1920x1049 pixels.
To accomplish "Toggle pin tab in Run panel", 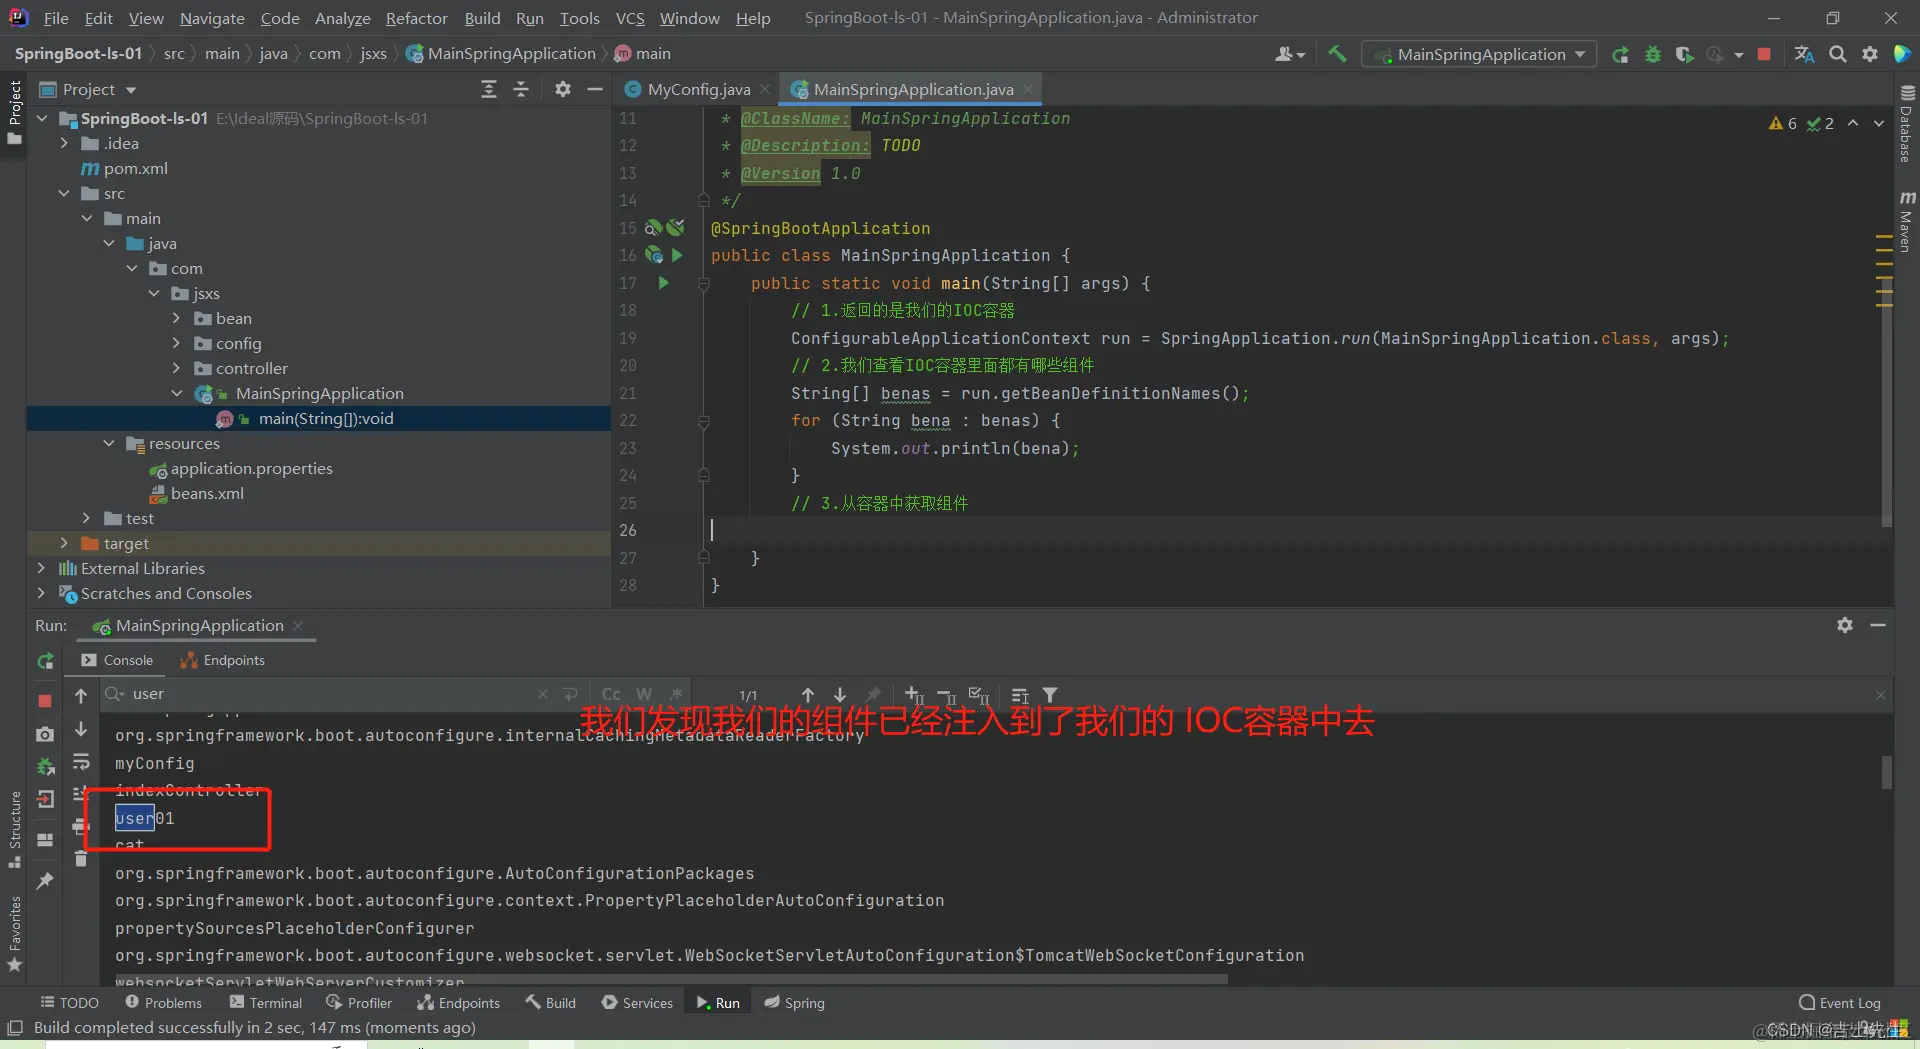I will click(45, 881).
